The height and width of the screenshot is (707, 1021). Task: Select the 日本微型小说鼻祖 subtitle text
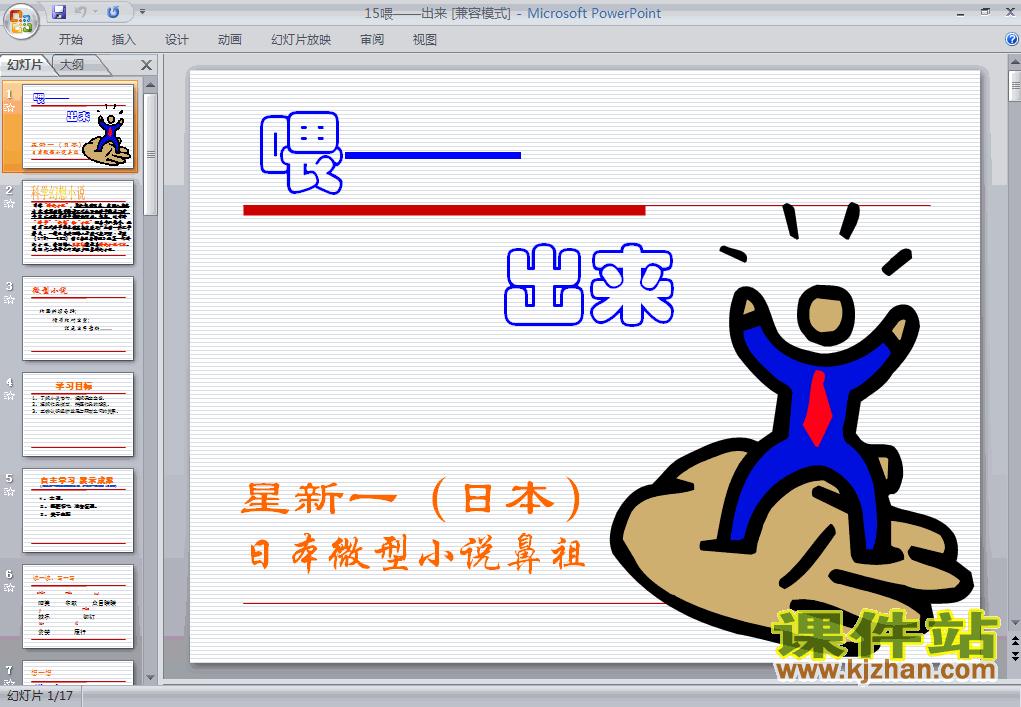tap(417, 553)
